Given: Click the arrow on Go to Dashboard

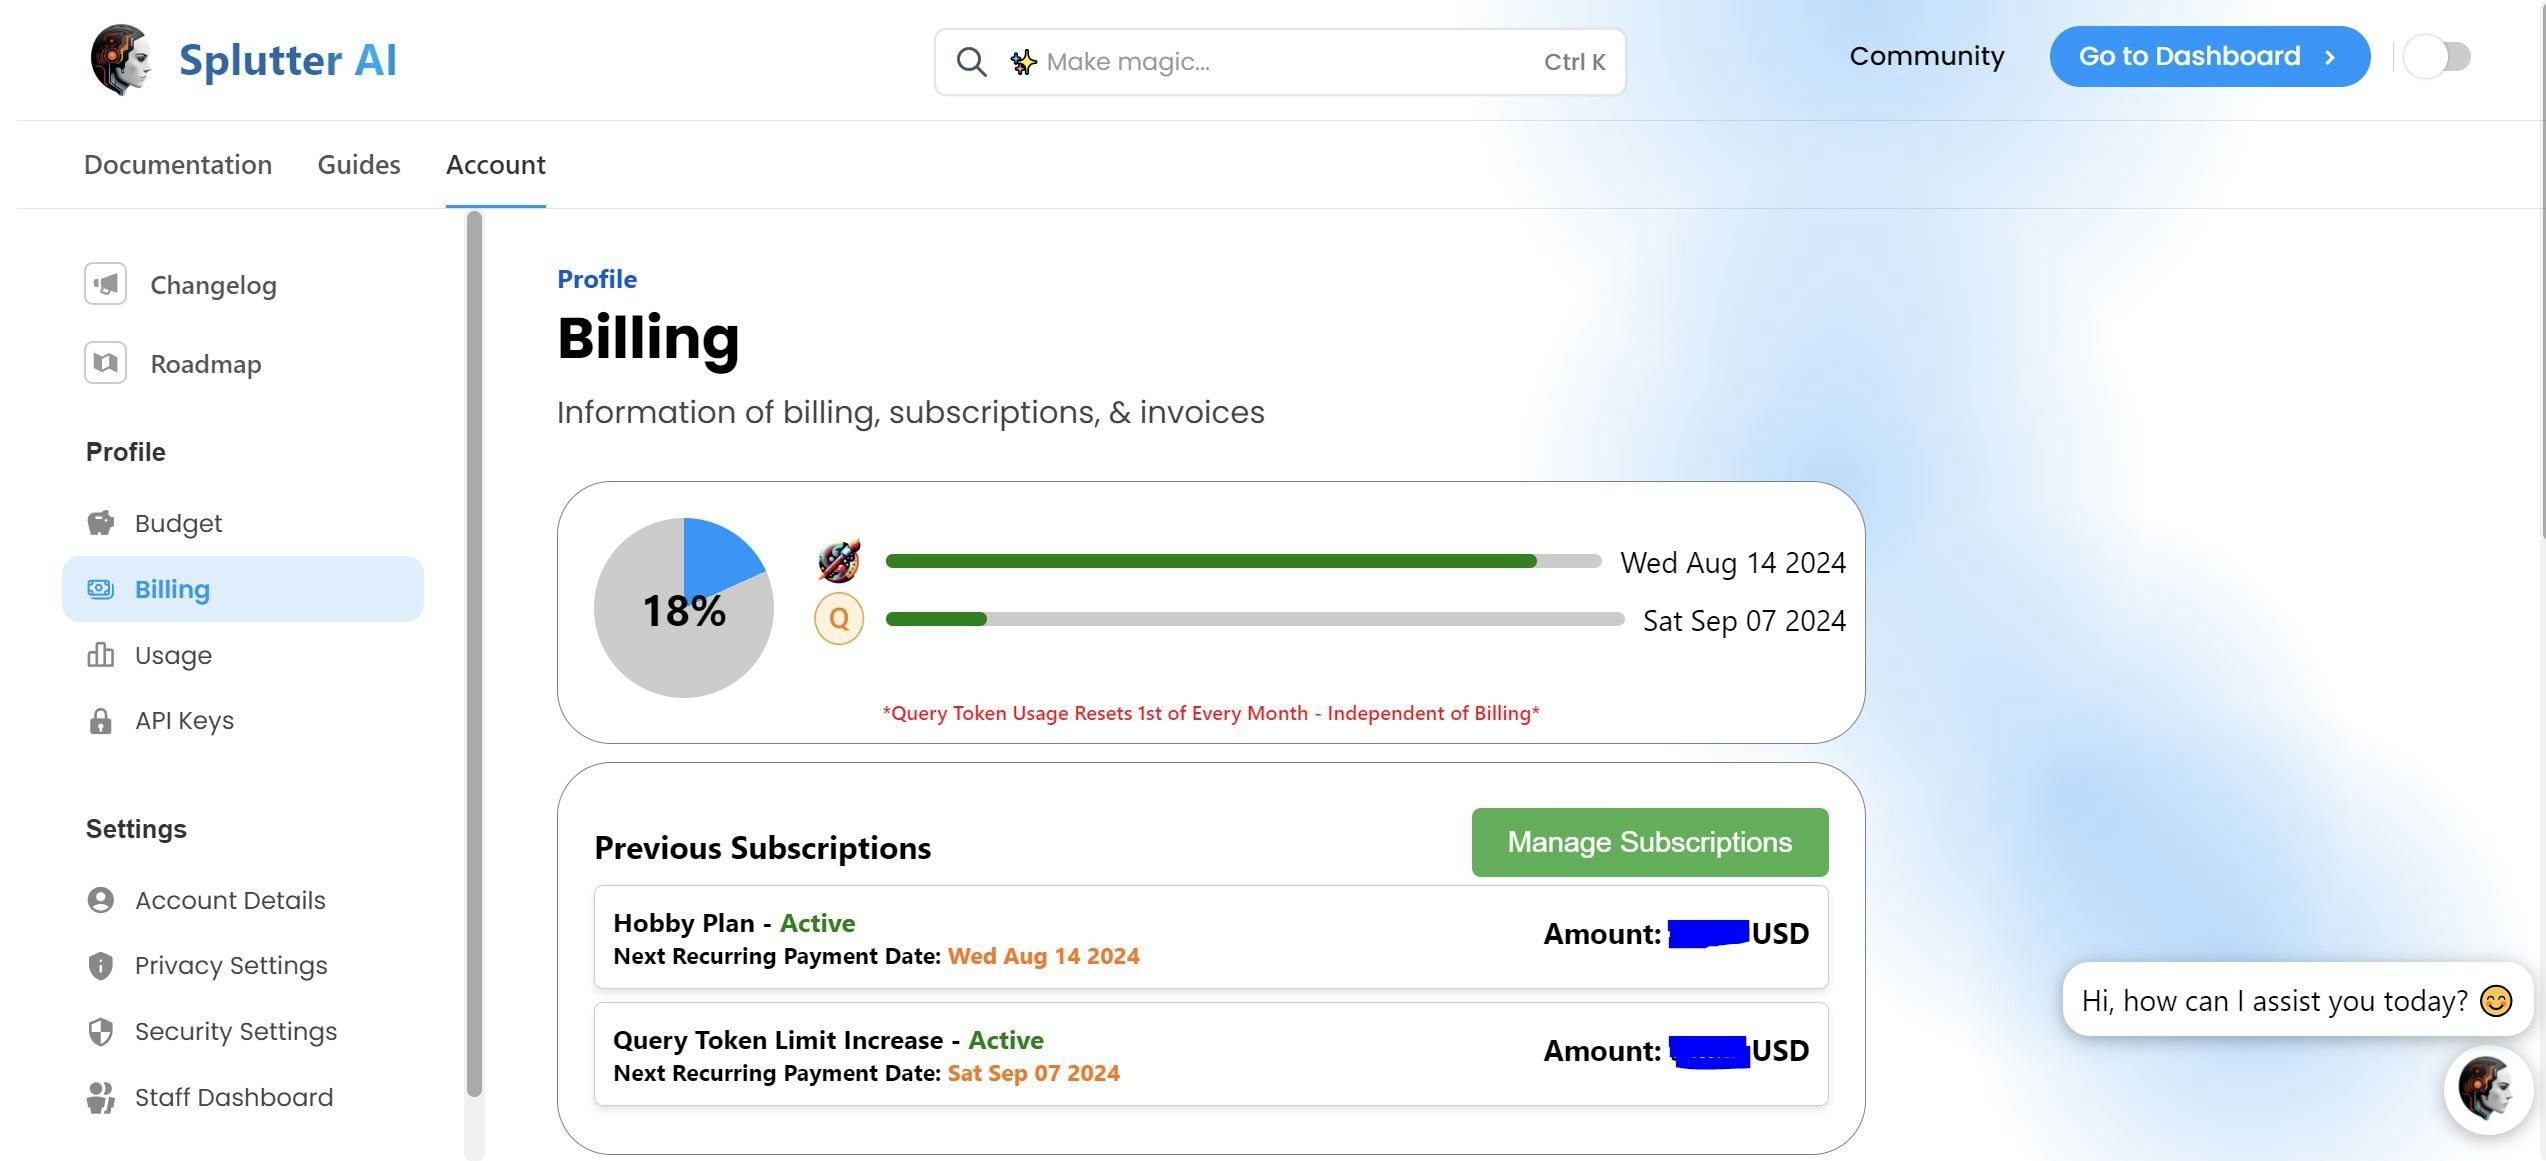Looking at the screenshot, I should pyautogui.click(x=2331, y=57).
